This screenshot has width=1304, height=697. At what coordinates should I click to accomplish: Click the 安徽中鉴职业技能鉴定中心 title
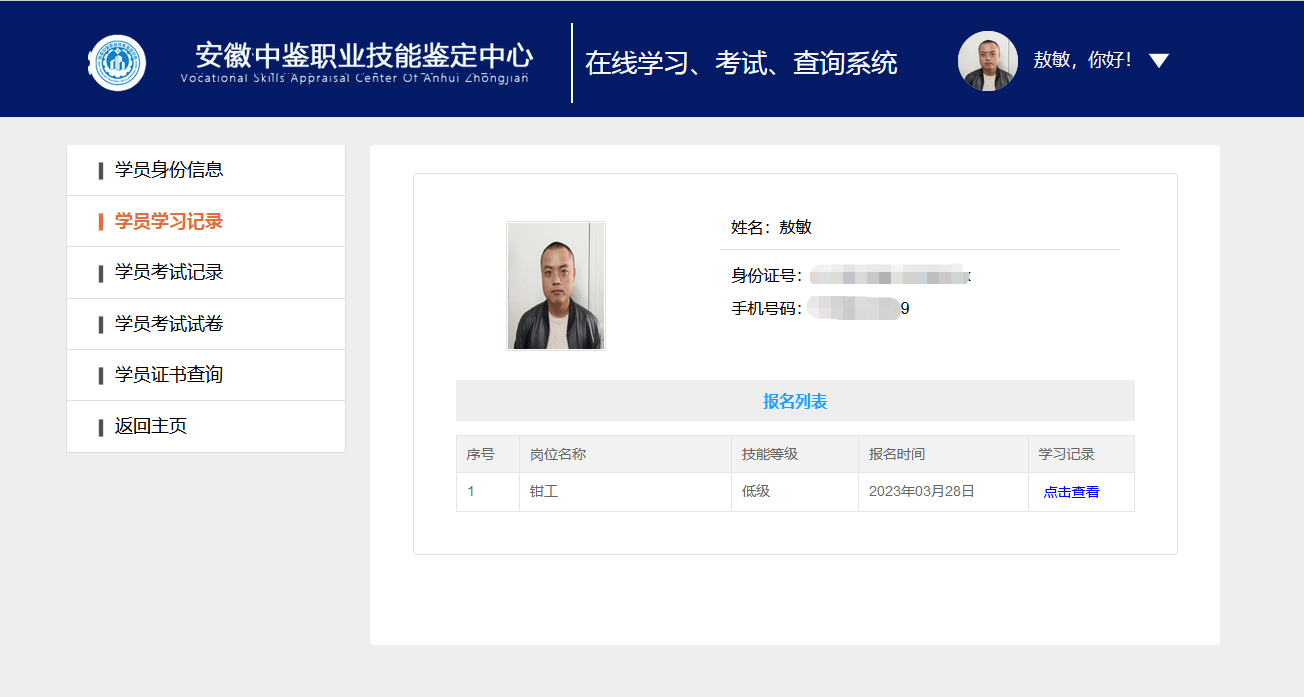[x=364, y=54]
